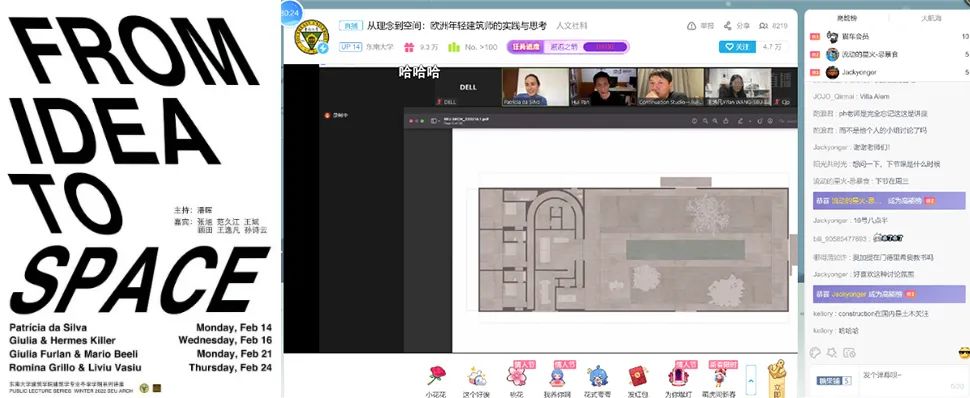
Task: Open the 人文社科 category link
Action: [572, 26]
